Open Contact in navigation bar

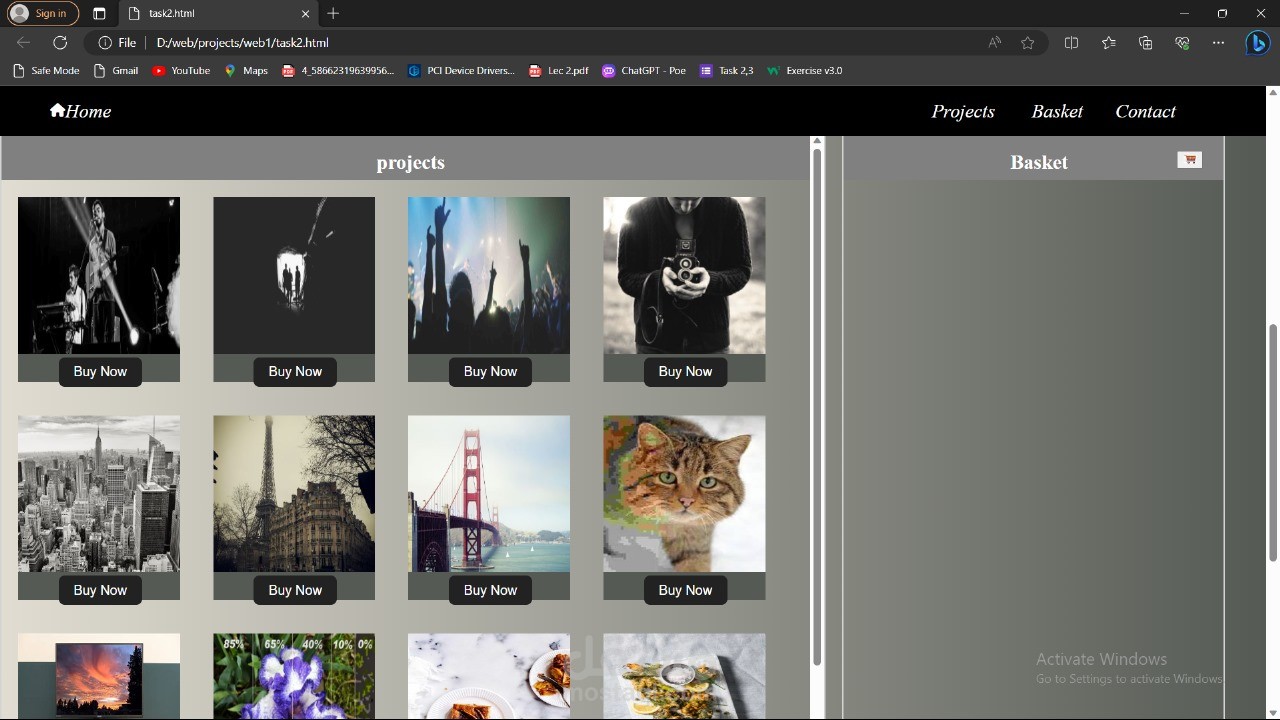[x=1145, y=111]
